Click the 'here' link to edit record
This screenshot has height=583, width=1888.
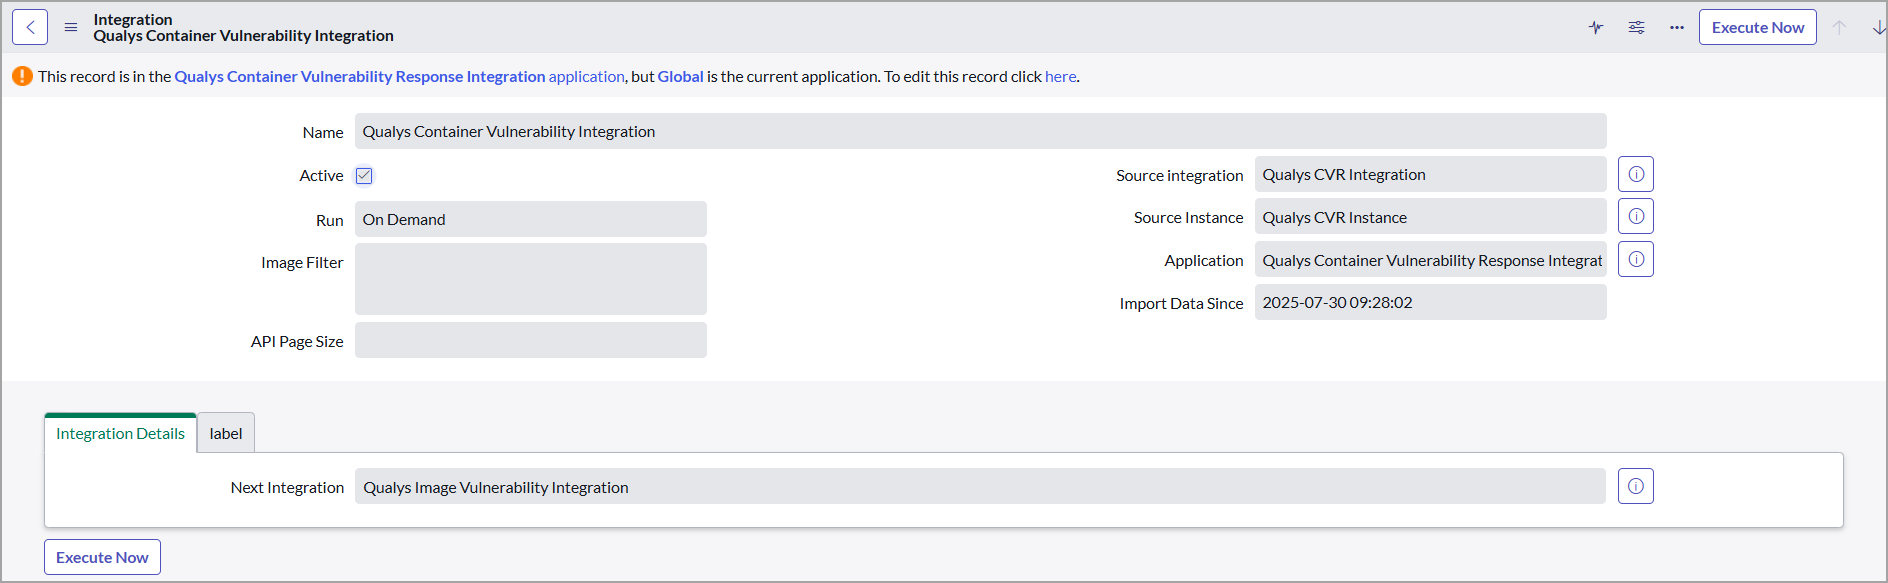1061,76
